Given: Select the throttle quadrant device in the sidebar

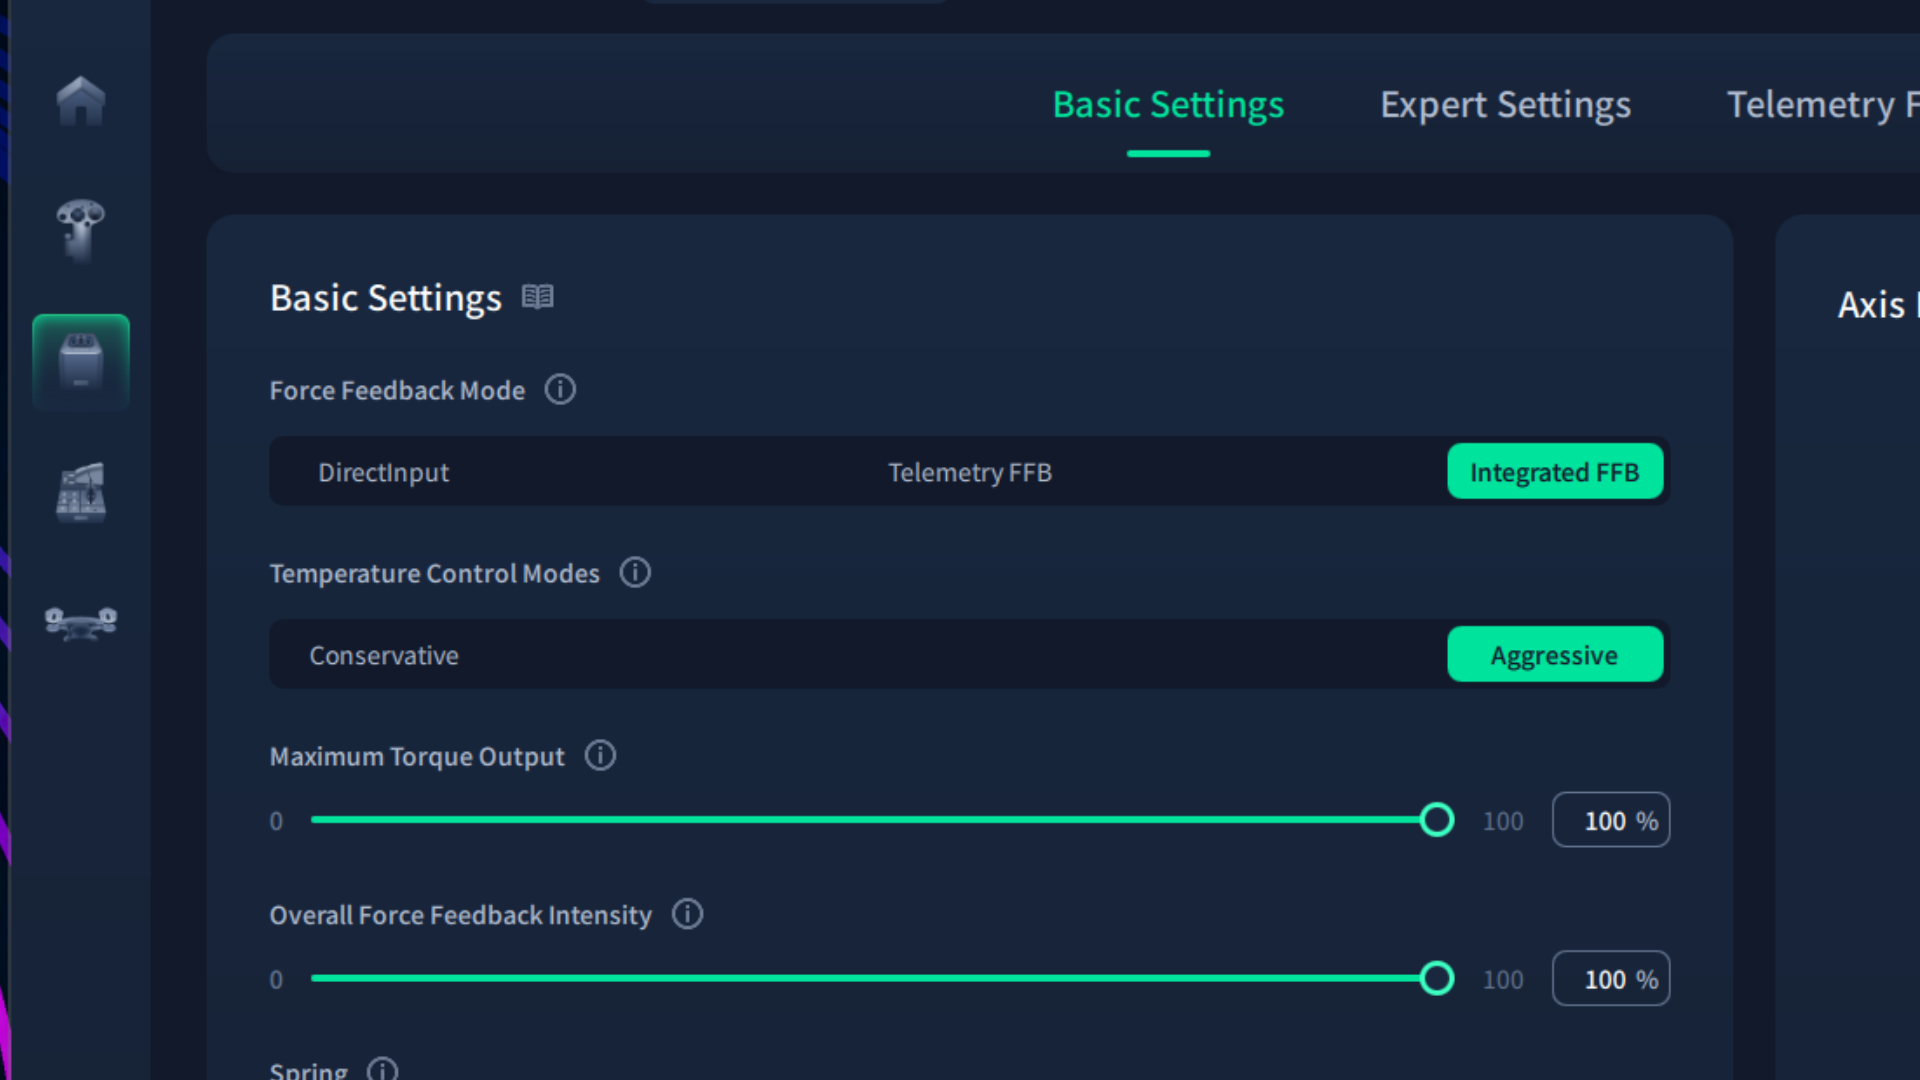Looking at the screenshot, I should pos(80,492).
